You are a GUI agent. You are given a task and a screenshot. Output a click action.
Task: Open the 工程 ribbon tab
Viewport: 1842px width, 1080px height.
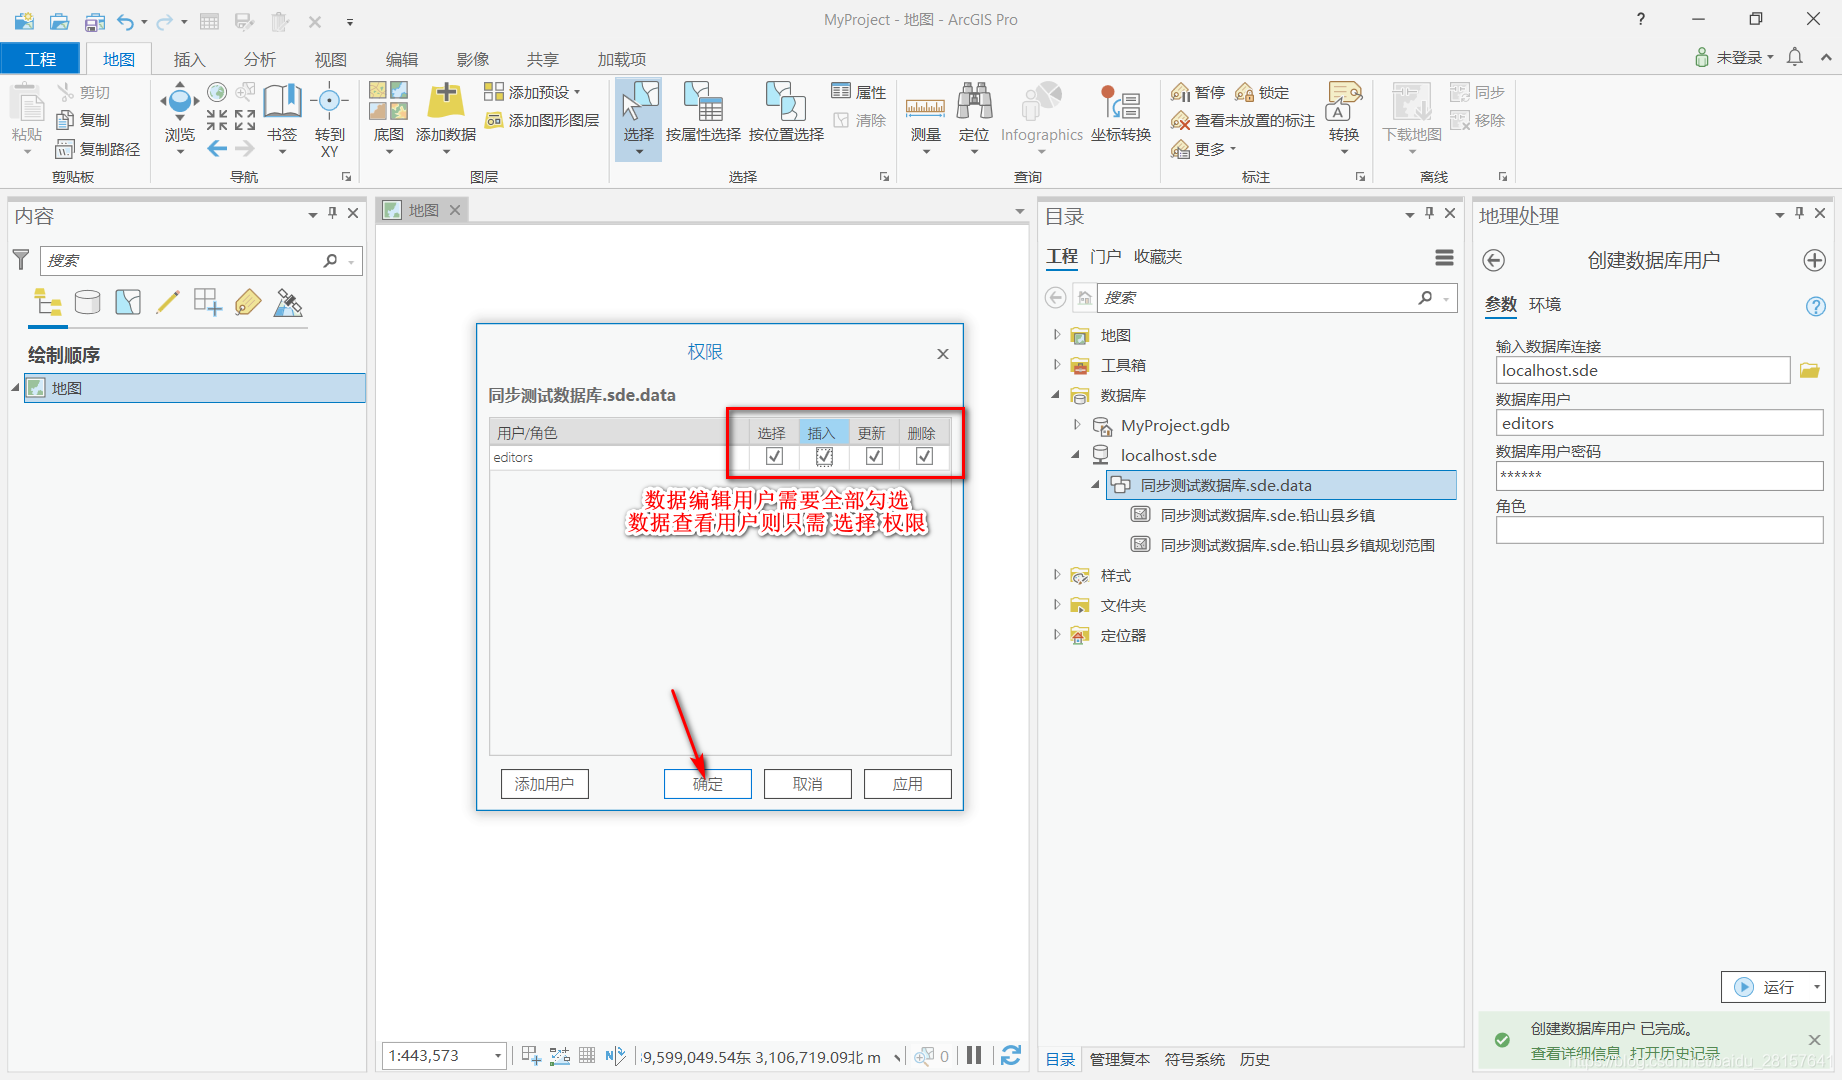pyautogui.click(x=40, y=59)
